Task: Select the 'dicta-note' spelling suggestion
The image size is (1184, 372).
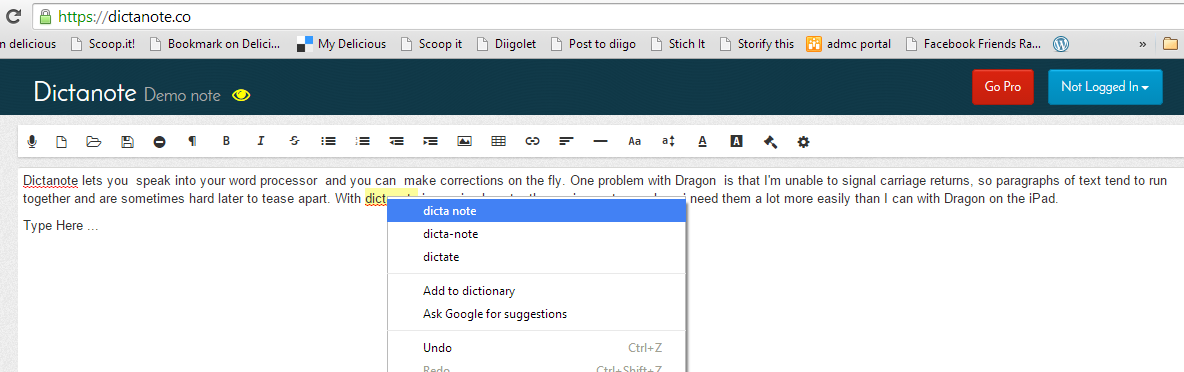Action: (x=537, y=234)
